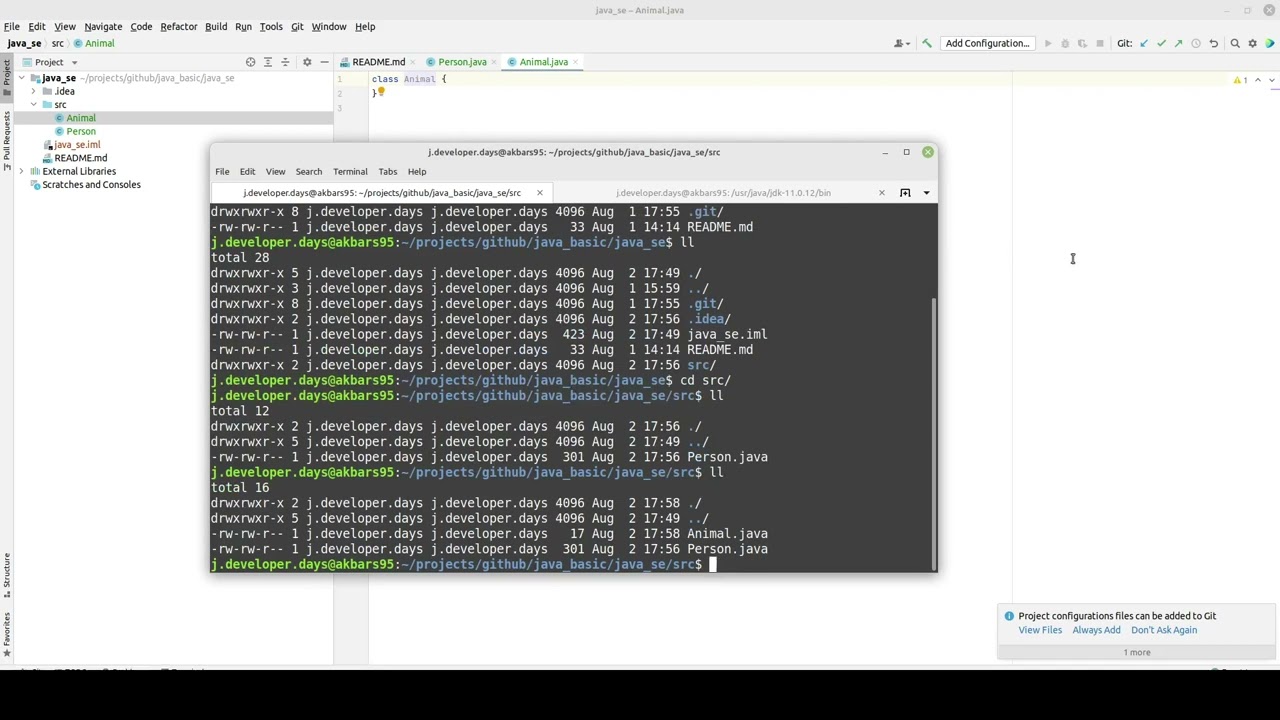Screen dimensions: 1280x720
Task: Click the JetBrains Space logo icon
Action: pyautogui.click(x=1270, y=43)
